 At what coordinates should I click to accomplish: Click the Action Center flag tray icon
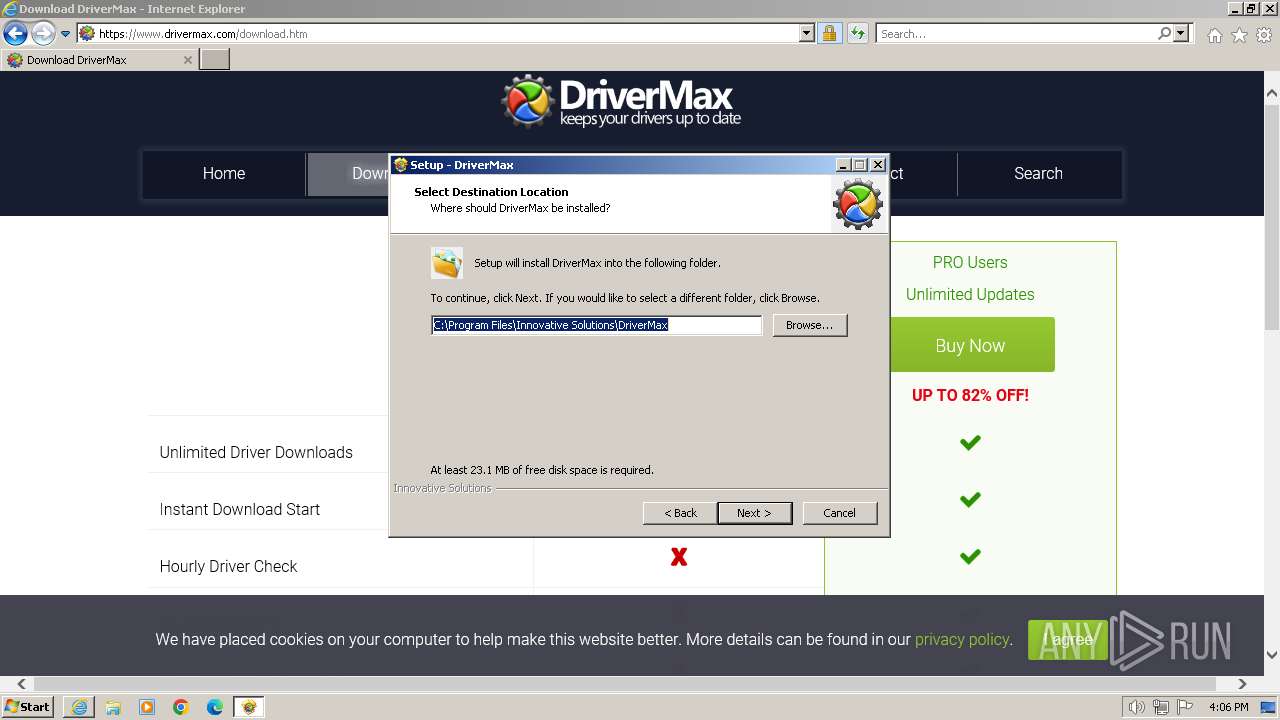tap(1185, 707)
